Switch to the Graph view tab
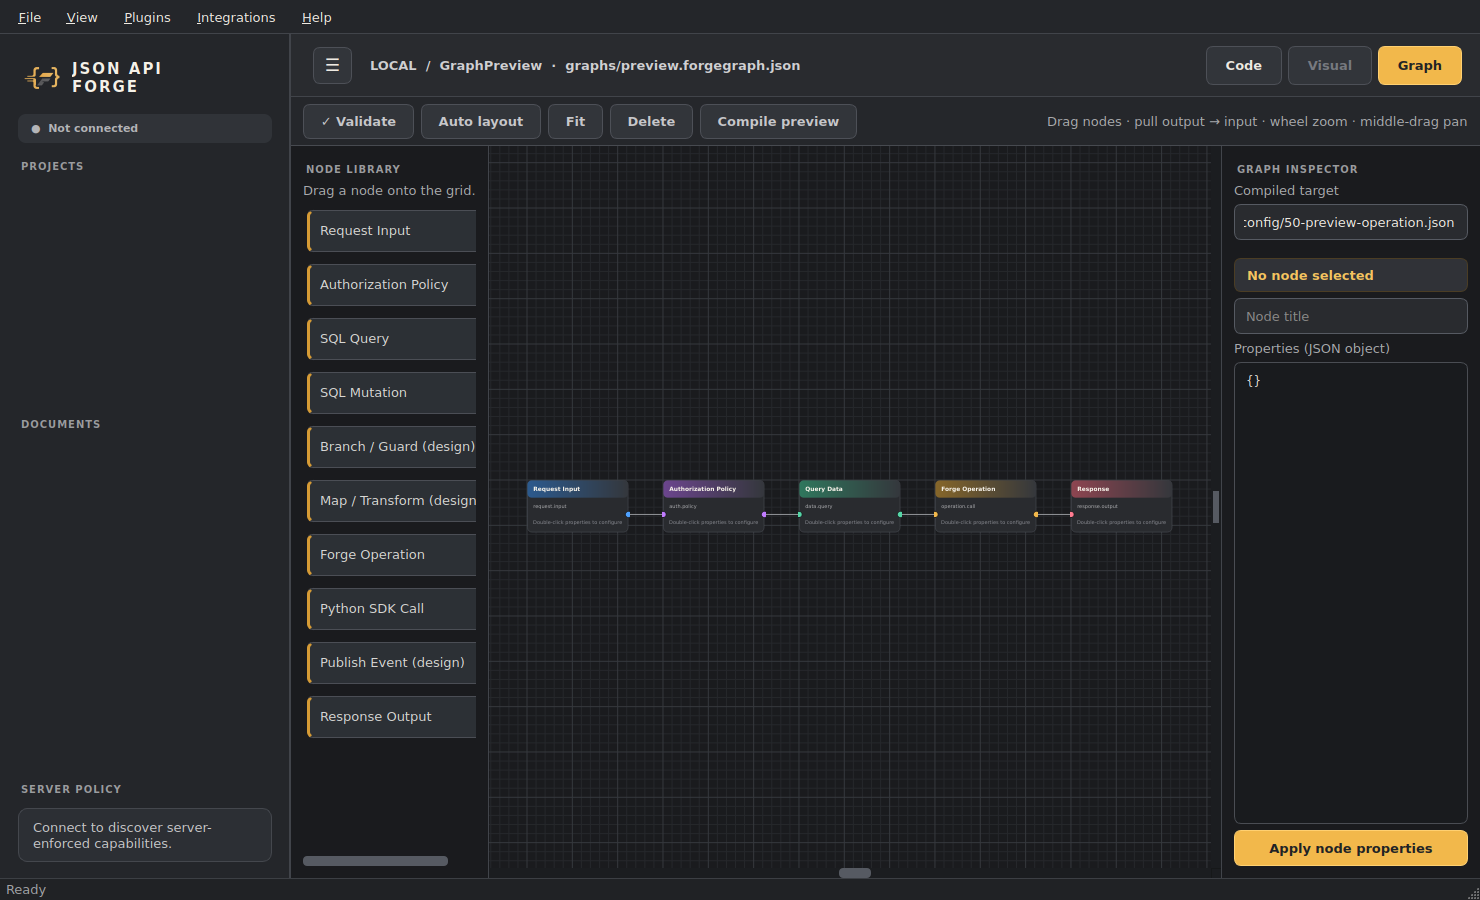 1419,65
